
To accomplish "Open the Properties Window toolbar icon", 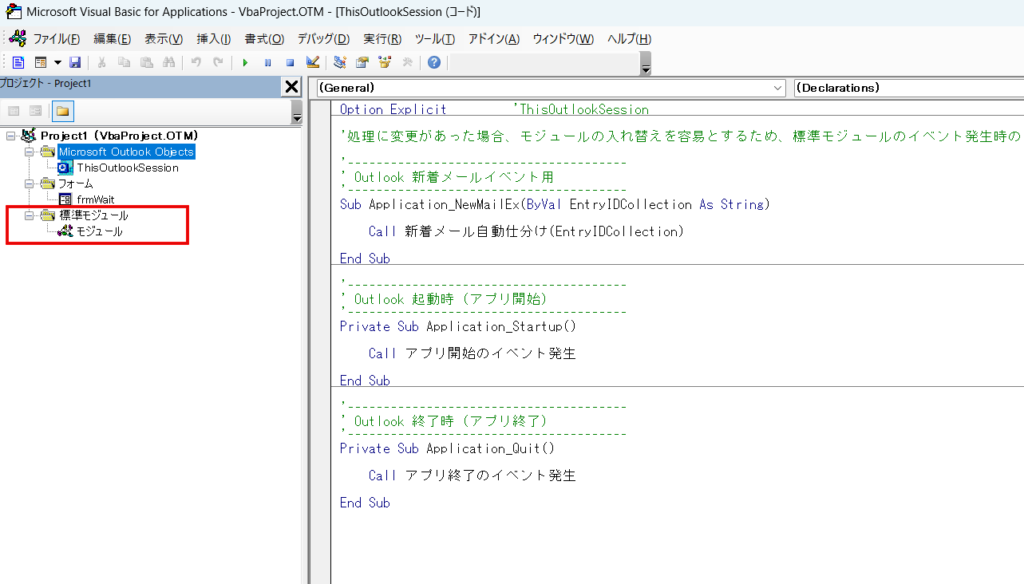I will 362,62.
